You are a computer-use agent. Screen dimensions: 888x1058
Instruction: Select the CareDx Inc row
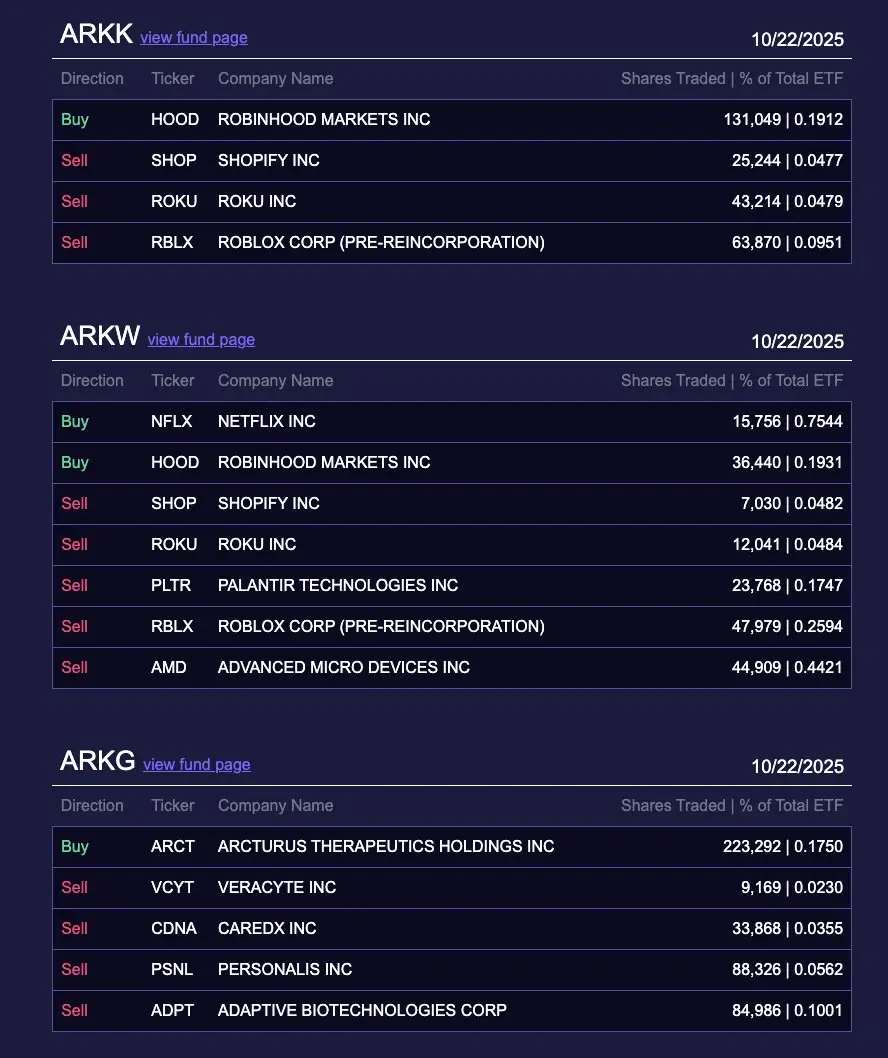451,929
